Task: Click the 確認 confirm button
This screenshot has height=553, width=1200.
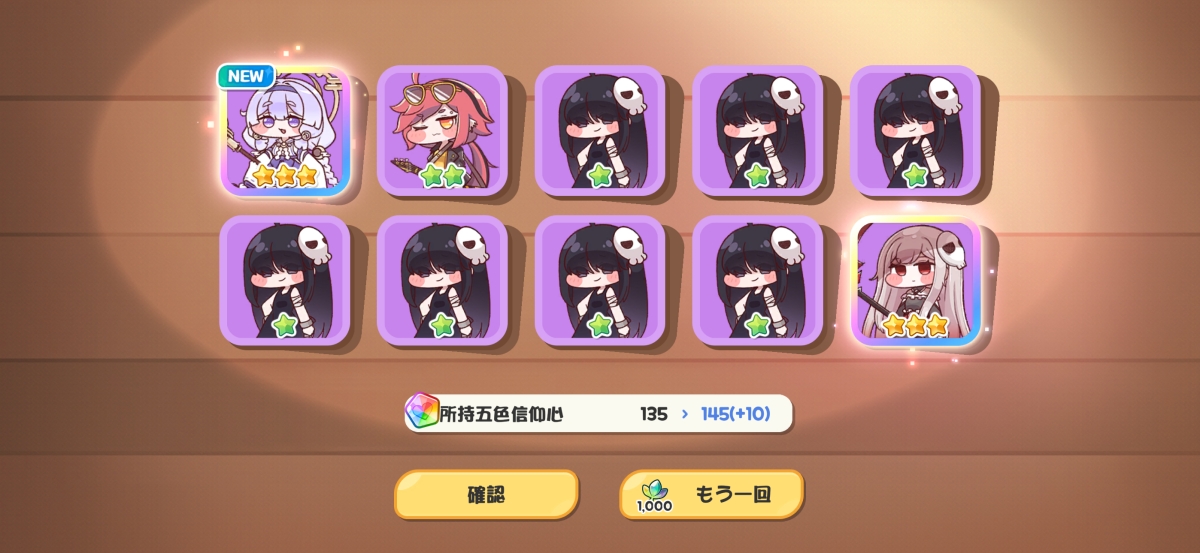Action: [x=486, y=494]
